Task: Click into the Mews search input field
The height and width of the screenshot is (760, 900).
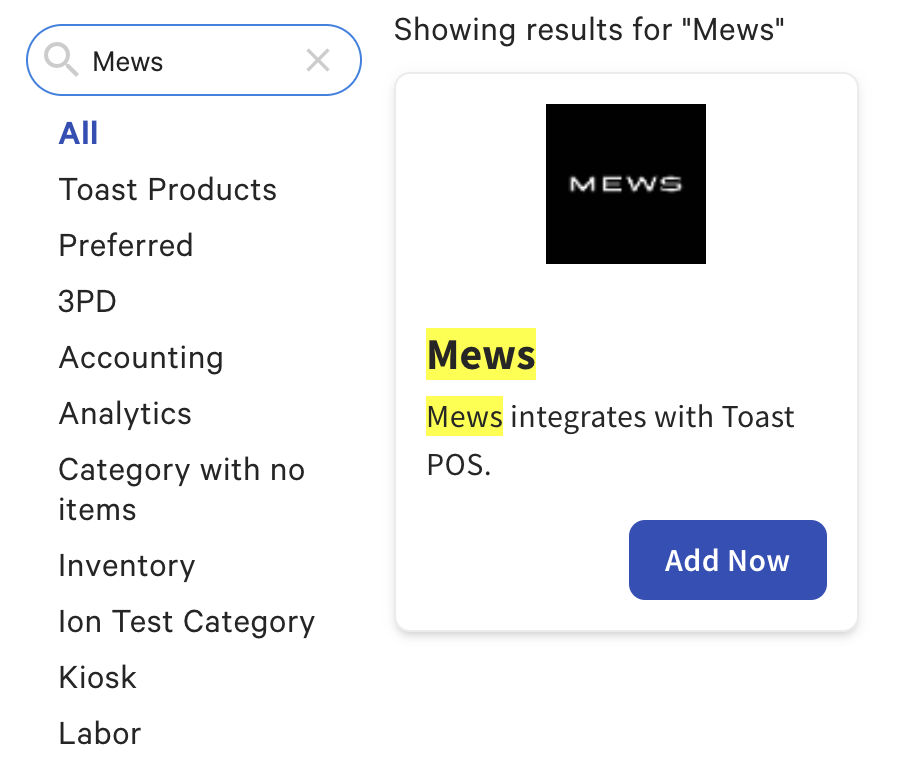Action: (x=190, y=61)
